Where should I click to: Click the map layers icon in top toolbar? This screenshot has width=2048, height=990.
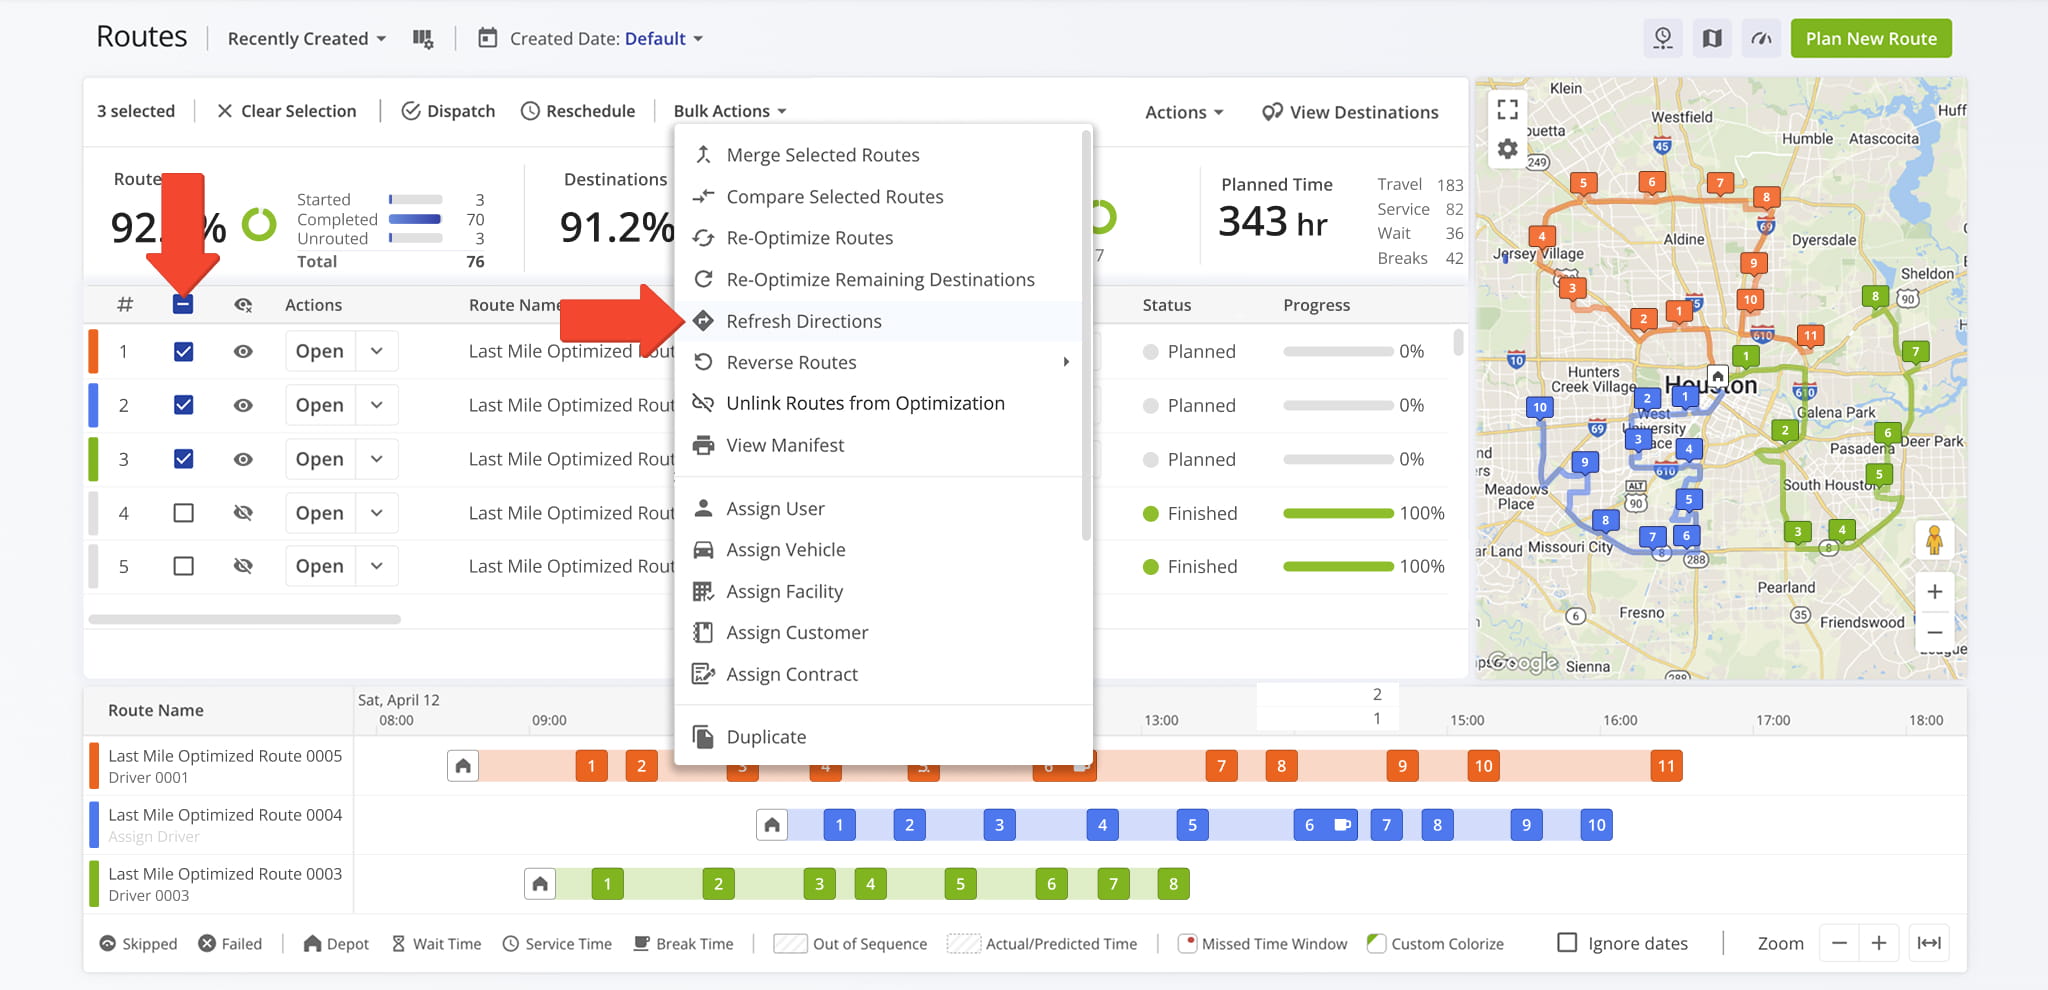[x=1712, y=39]
